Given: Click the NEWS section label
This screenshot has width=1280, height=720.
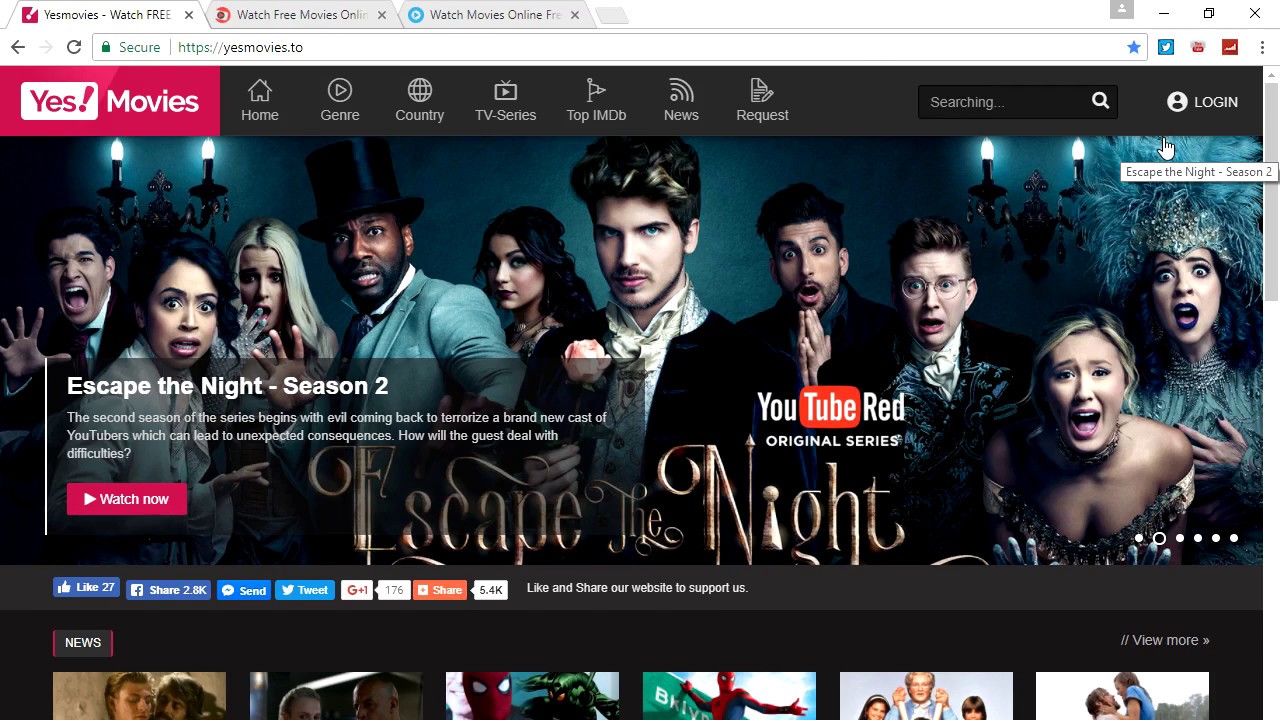Looking at the screenshot, I should point(83,643).
